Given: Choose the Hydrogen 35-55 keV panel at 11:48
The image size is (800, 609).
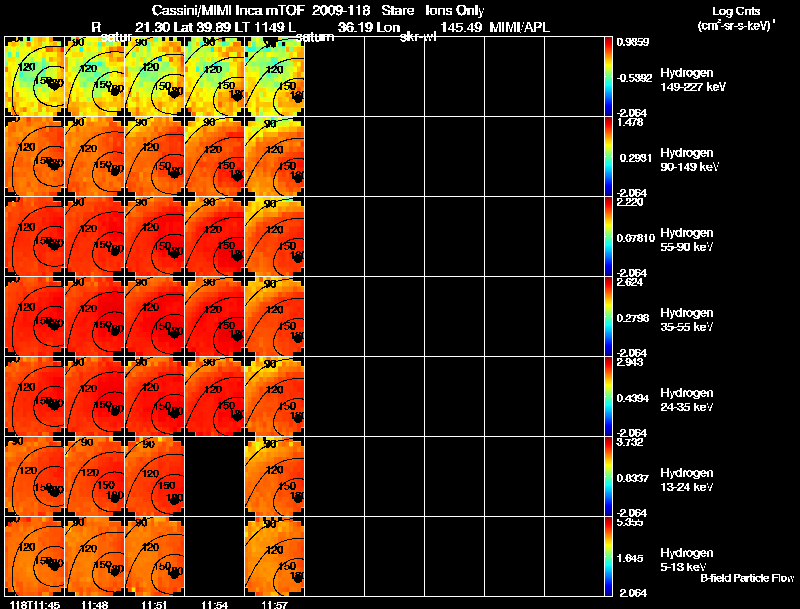Looking at the screenshot, I should [94, 317].
